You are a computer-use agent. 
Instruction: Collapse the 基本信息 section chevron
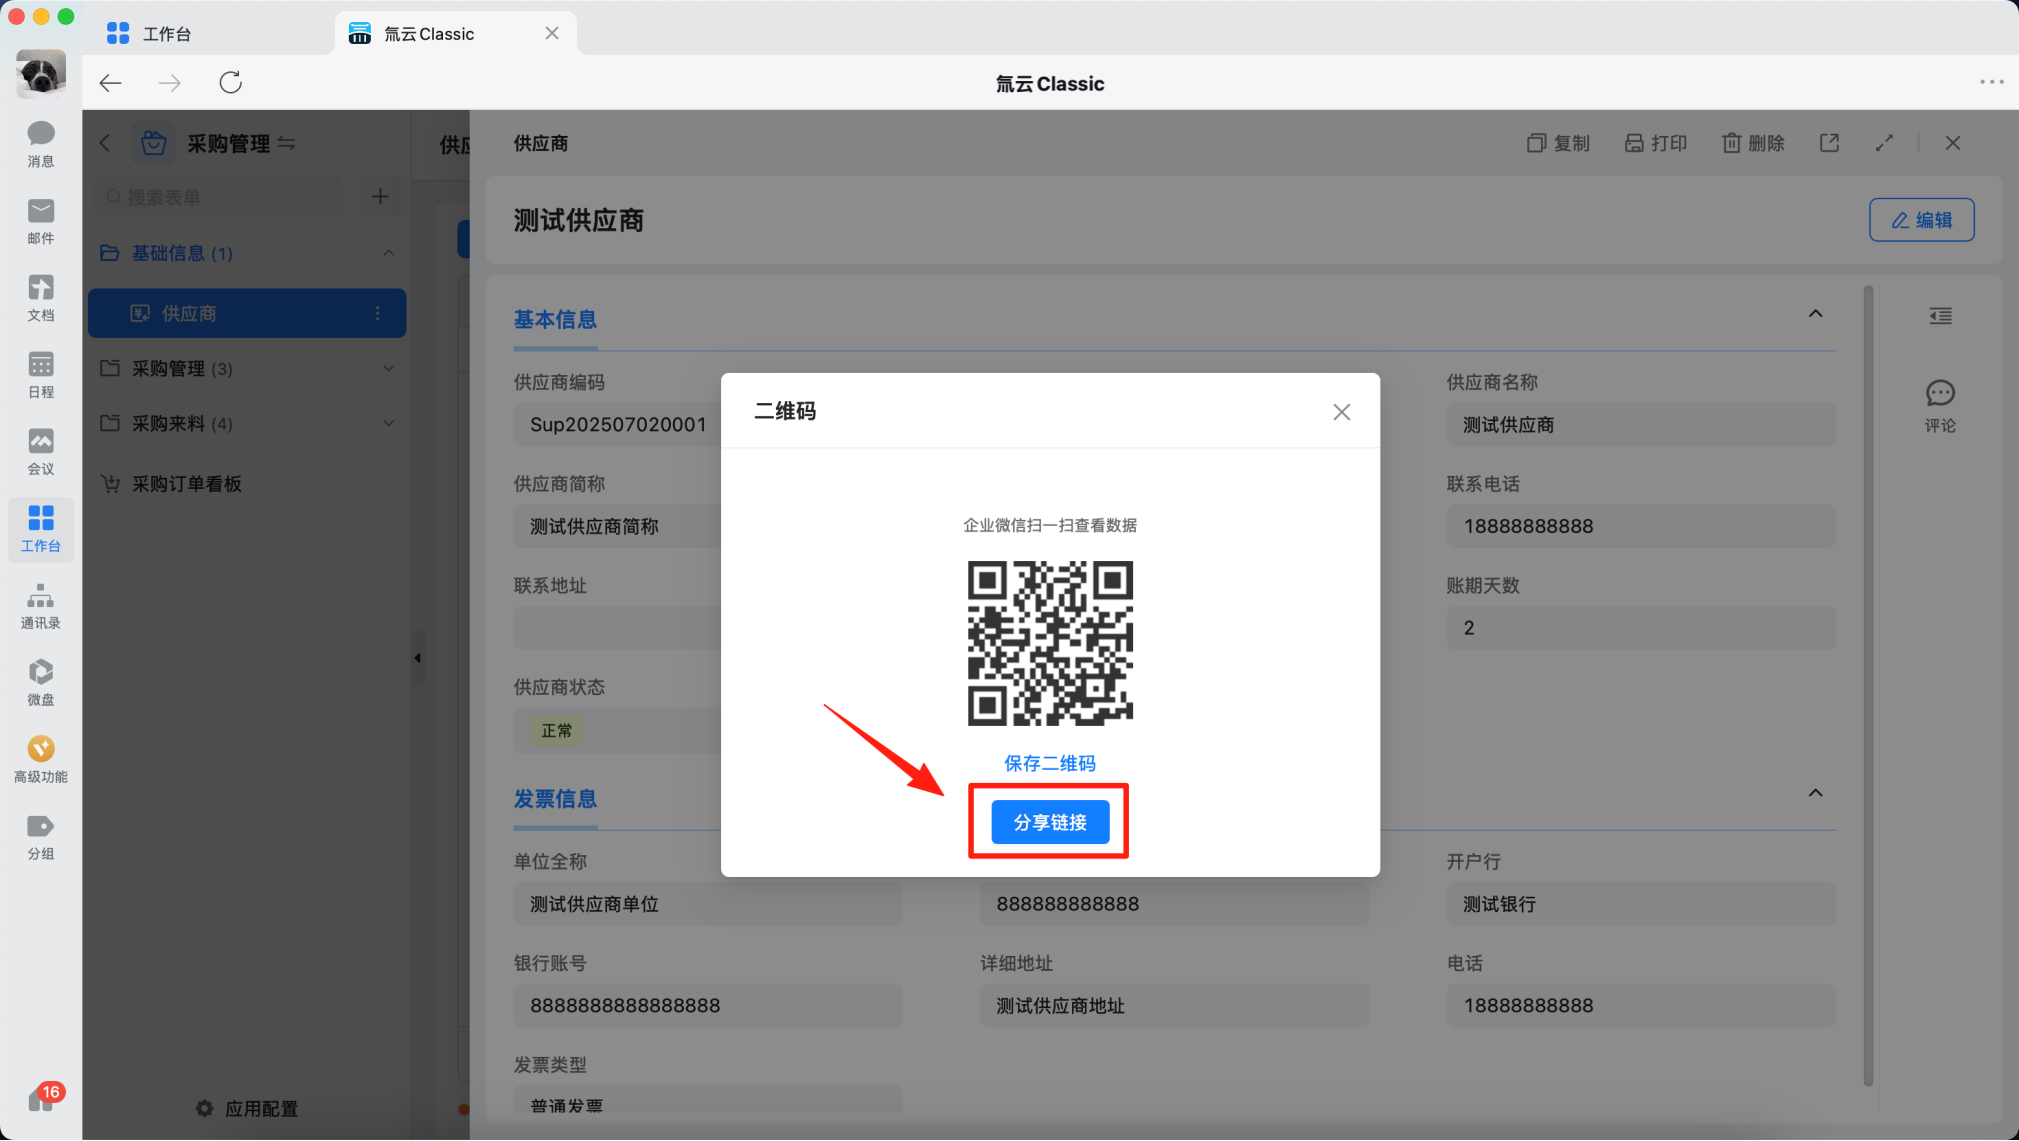(1815, 314)
